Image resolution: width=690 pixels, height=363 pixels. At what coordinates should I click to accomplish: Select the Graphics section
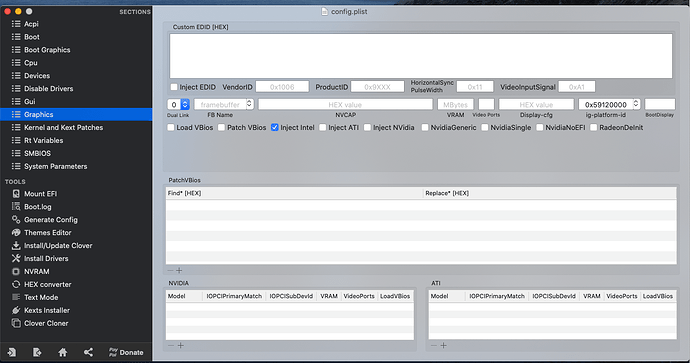[x=76, y=114]
